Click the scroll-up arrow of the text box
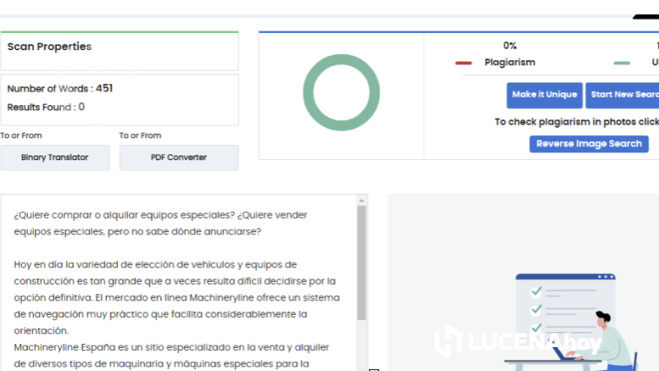 (x=361, y=201)
